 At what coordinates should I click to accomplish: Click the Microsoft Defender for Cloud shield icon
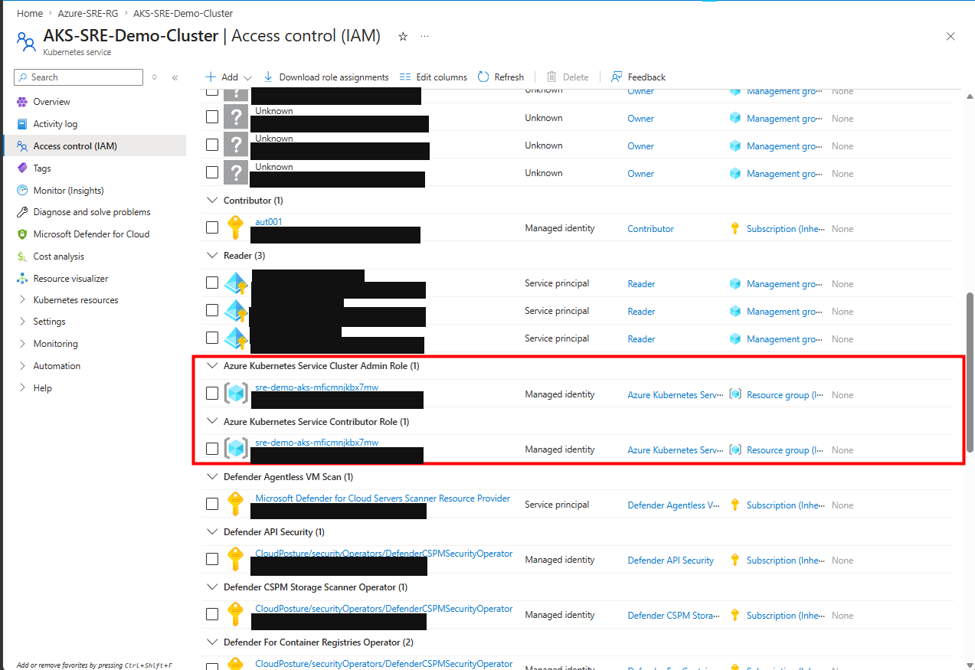22,235
